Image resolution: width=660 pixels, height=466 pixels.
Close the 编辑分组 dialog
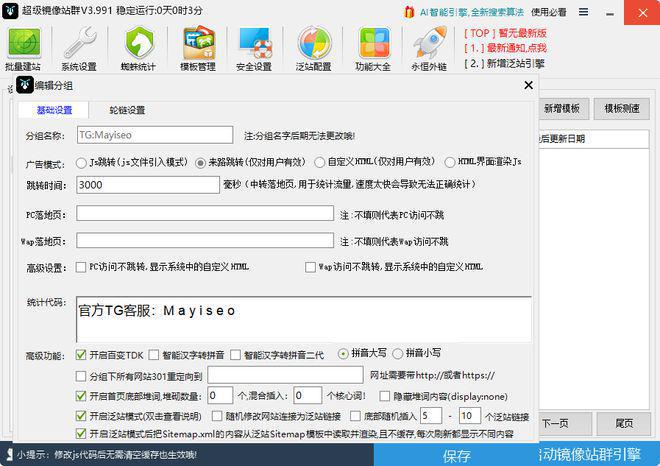[527, 86]
